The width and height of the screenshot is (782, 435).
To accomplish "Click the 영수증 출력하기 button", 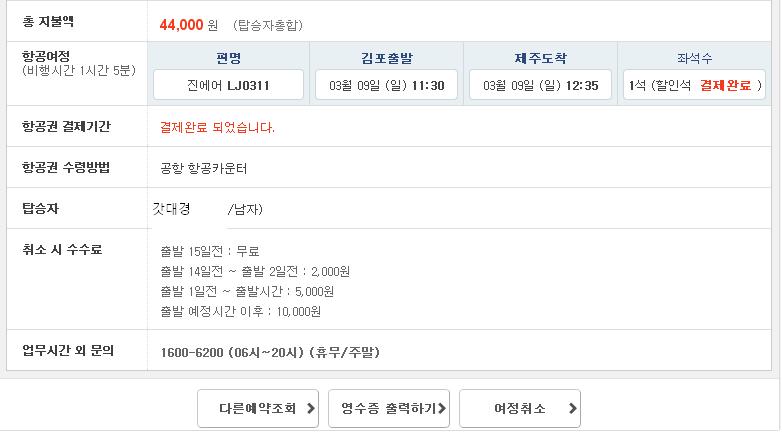I will pos(389,409).
